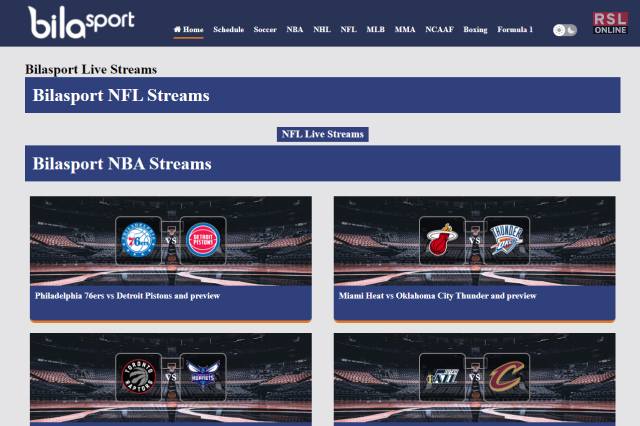
Task: Click the Oklahoma City Thunder logo
Action: [x=507, y=240]
